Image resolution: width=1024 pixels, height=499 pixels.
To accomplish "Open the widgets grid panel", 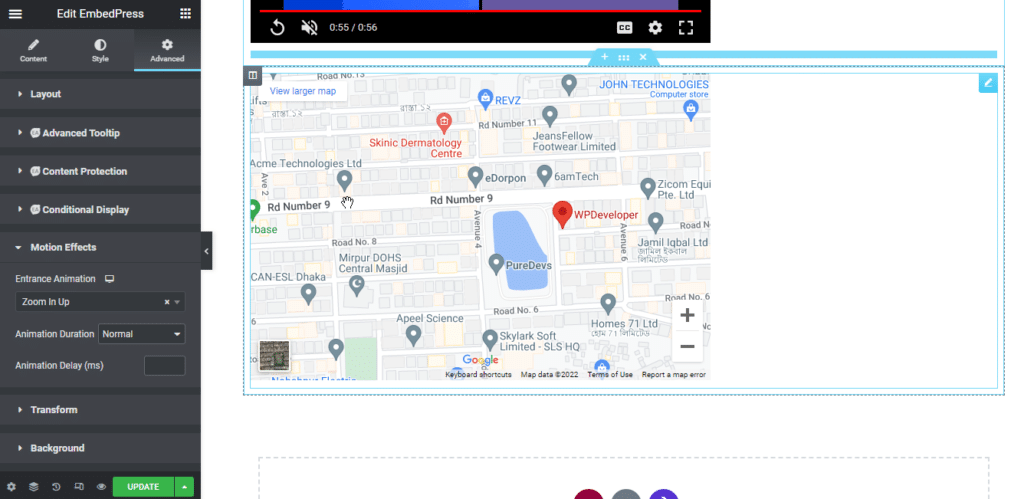I will click(185, 13).
